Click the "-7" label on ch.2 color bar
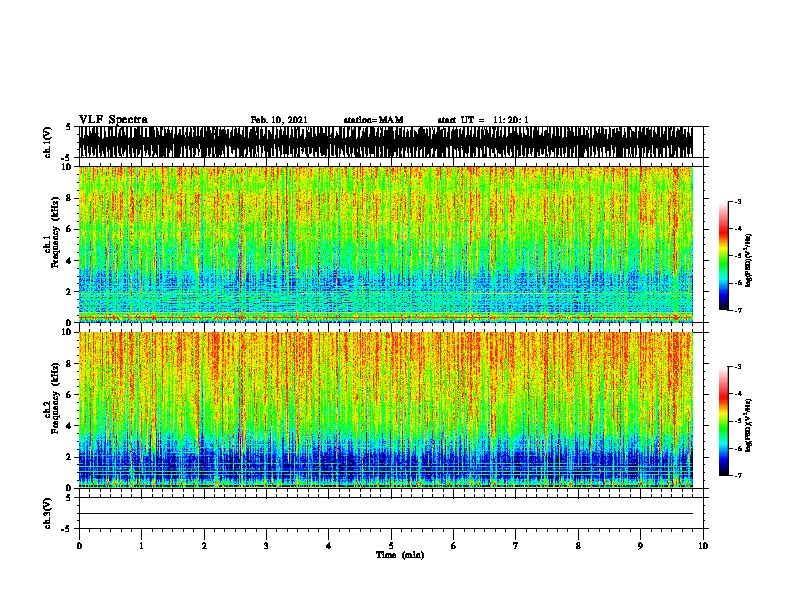792x612 pixels. click(738, 475)
